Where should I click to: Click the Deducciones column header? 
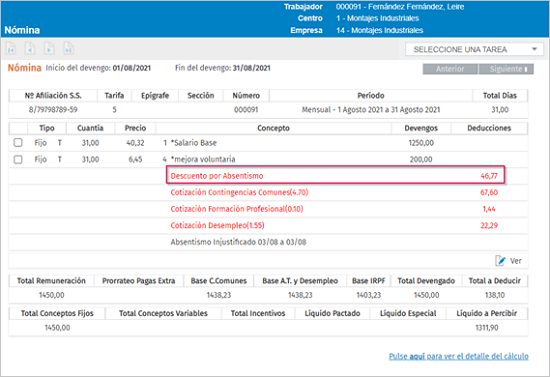pos(489,128)
